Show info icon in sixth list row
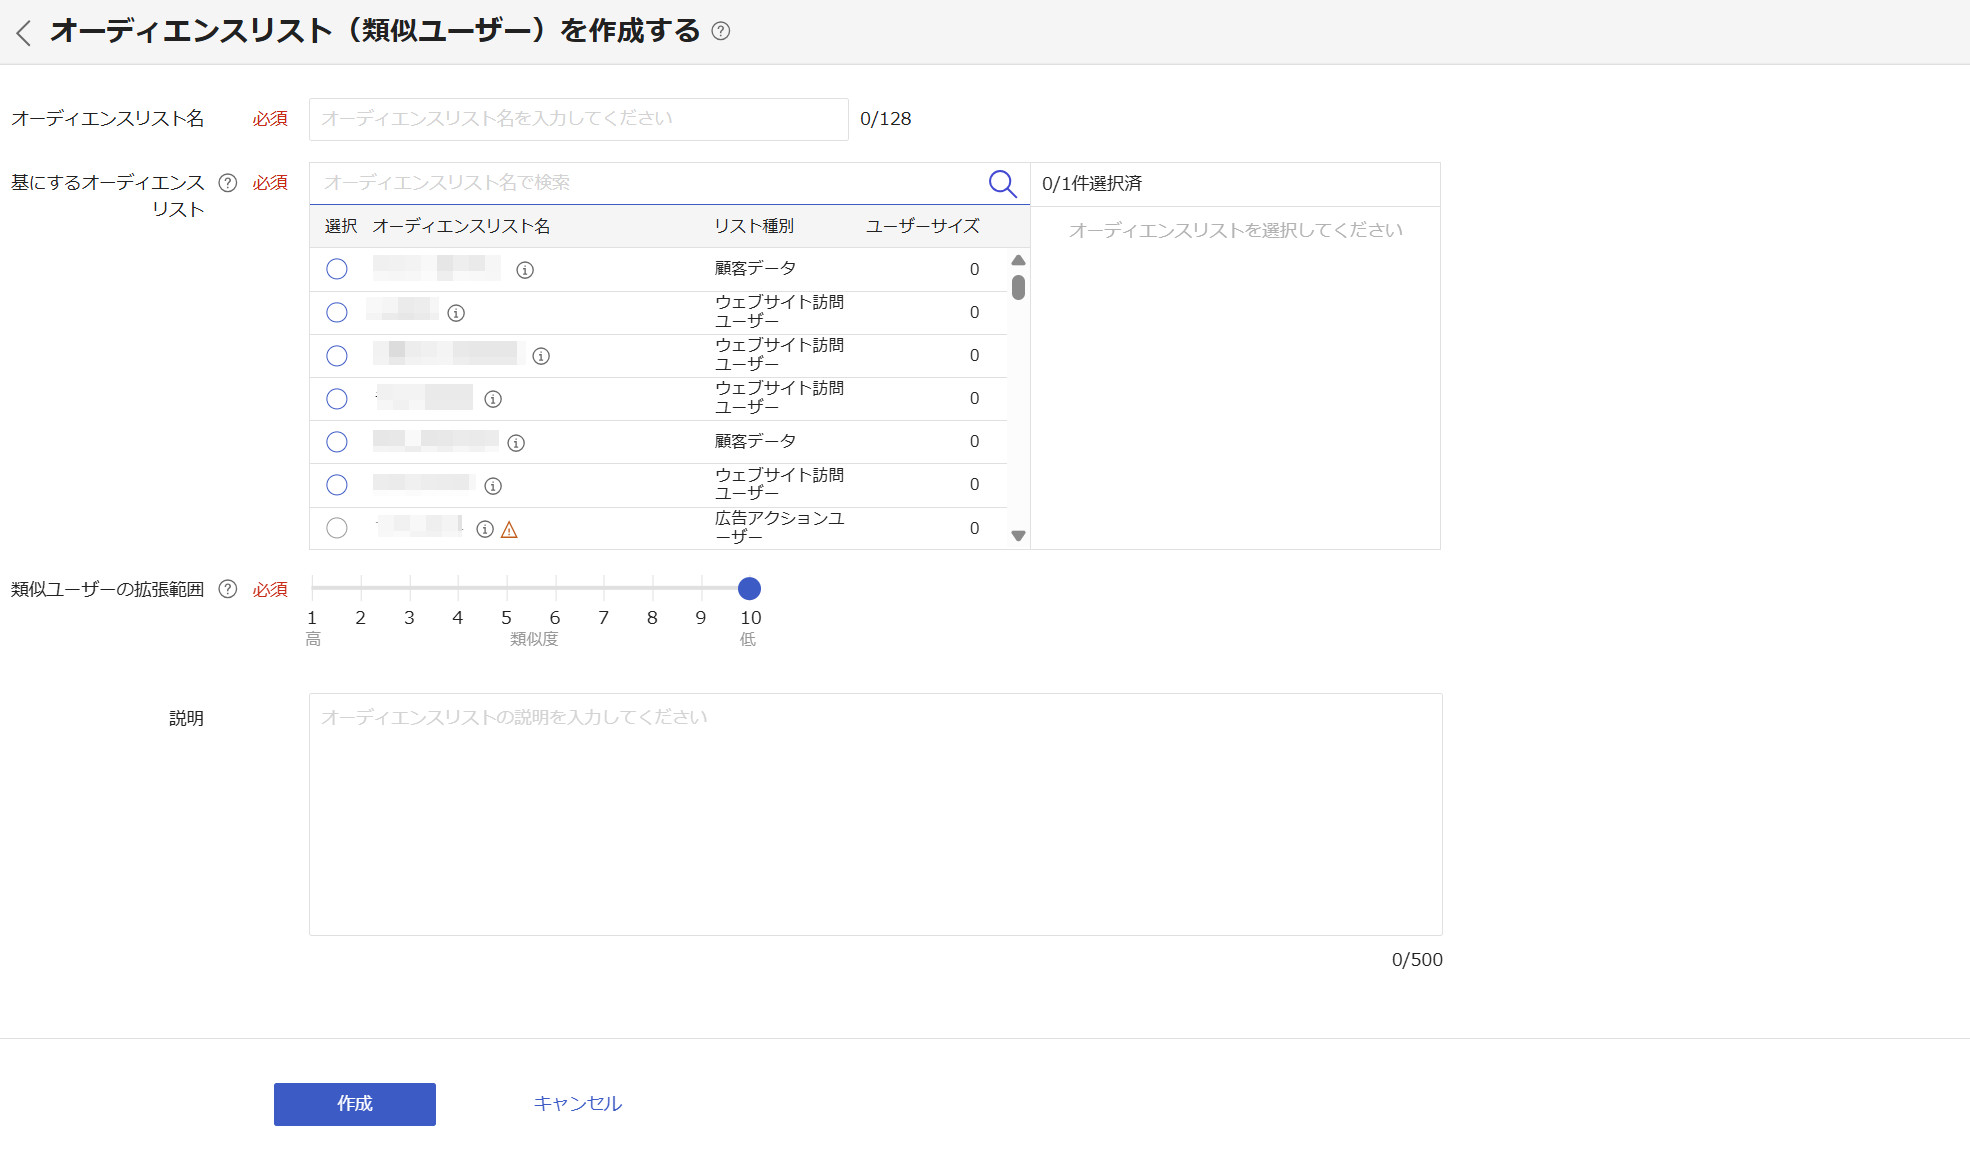The image size is (1970, 1153). click(x=493, y=486)
